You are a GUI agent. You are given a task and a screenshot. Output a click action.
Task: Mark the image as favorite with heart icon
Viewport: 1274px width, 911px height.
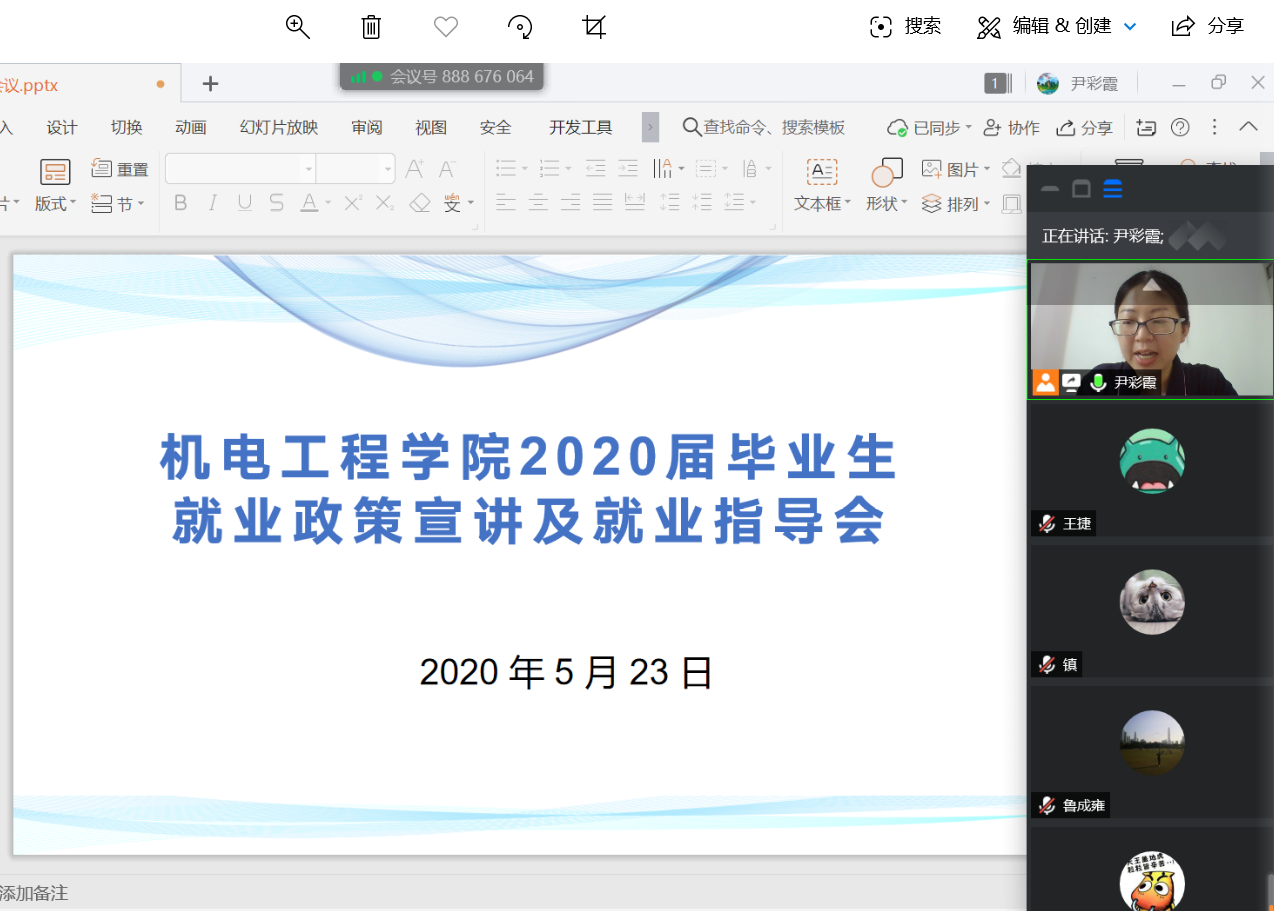pos(446,27)
